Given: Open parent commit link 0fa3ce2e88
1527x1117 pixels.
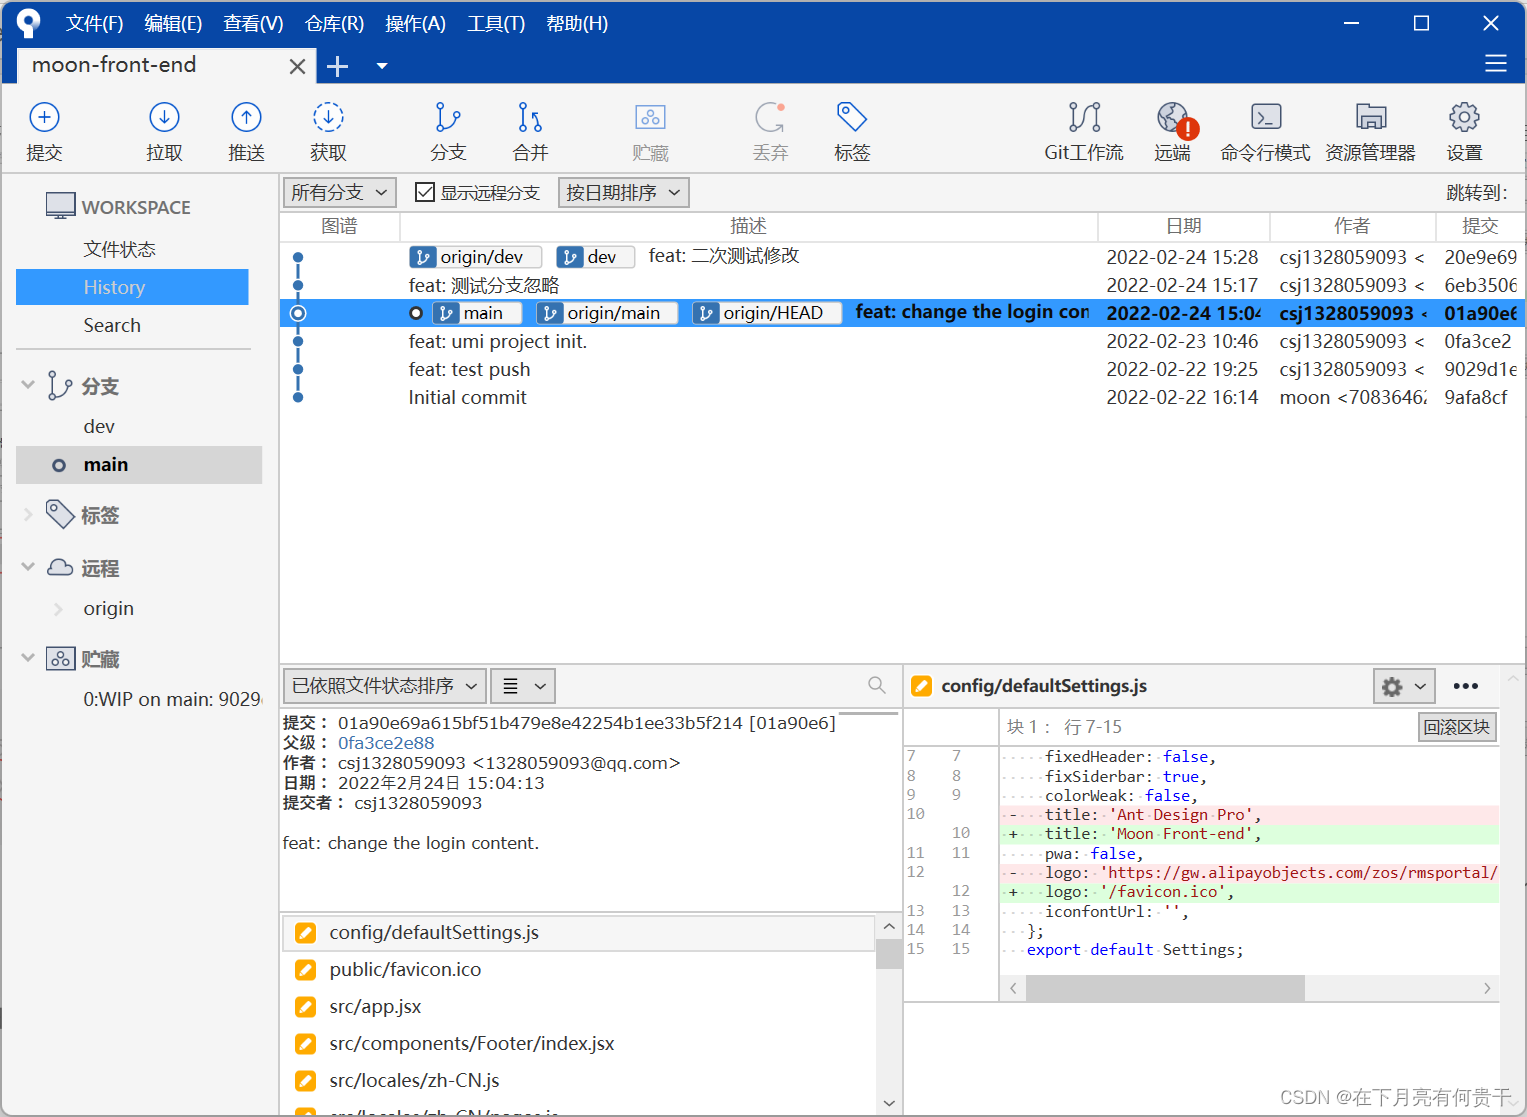Looking at the screenshot, I should [386, 743].
